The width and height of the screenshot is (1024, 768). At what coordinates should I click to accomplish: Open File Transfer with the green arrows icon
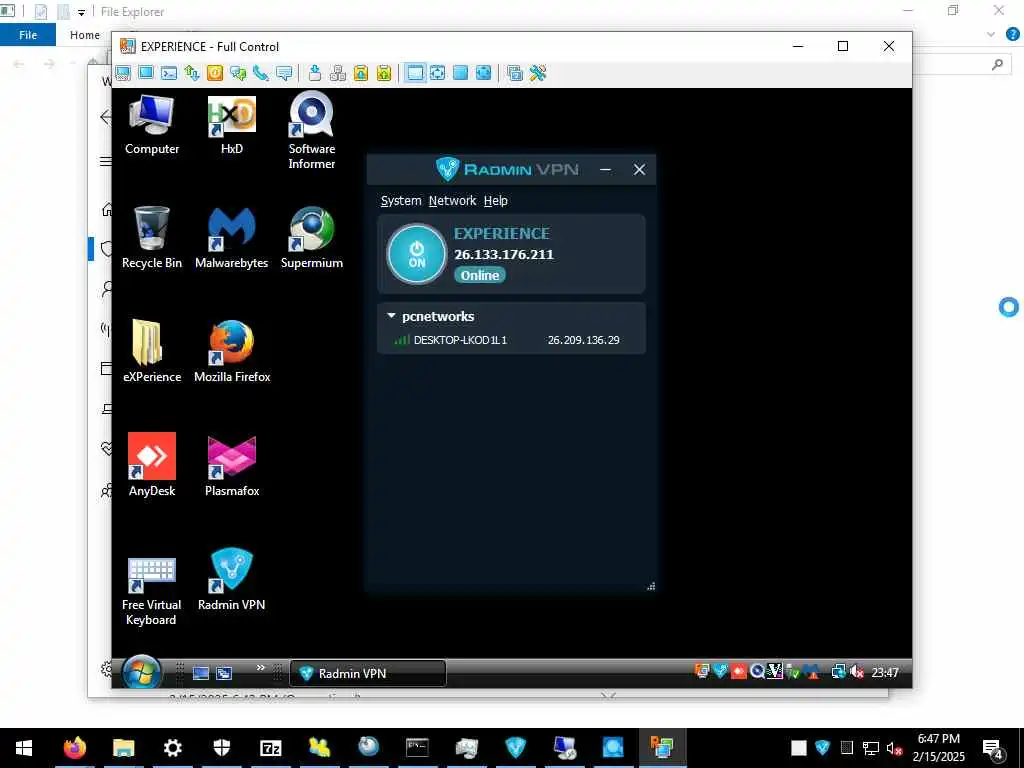(x=192, y=73)
